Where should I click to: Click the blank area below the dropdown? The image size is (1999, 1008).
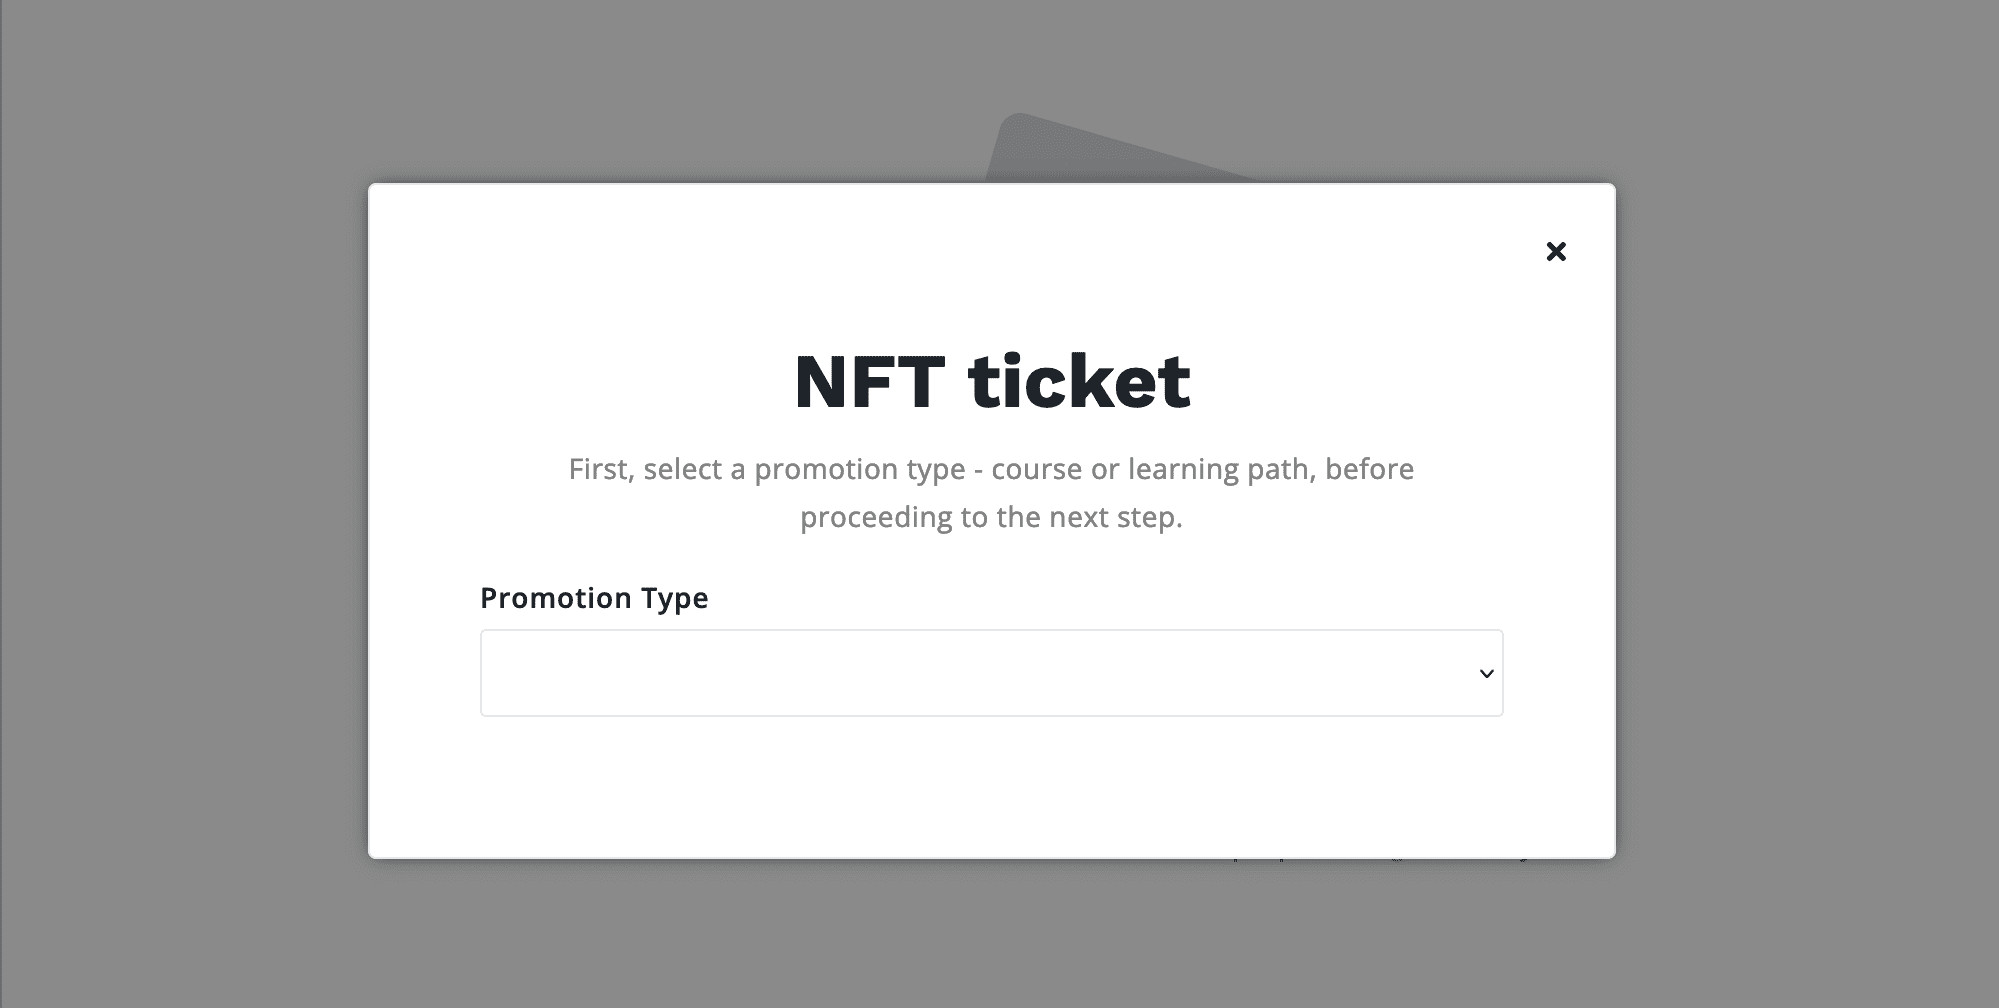tap(991, 787)
